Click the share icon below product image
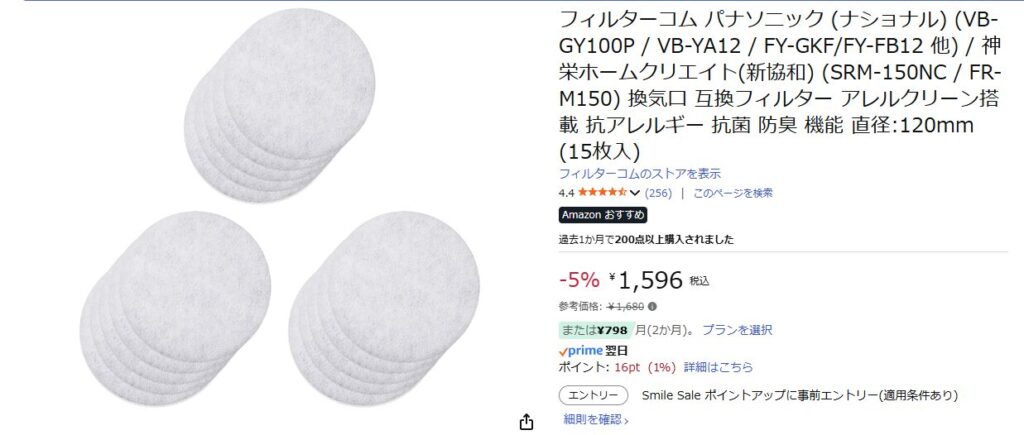This screenshot has width=1024, height=435. 526,422
